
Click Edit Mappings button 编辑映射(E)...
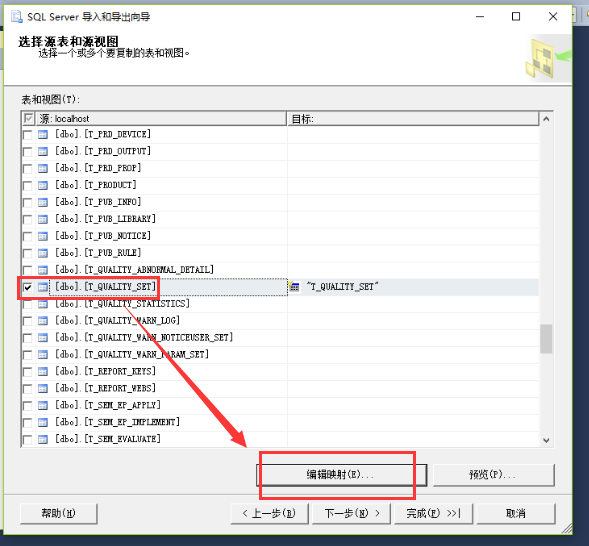click(x=341, y=475)
